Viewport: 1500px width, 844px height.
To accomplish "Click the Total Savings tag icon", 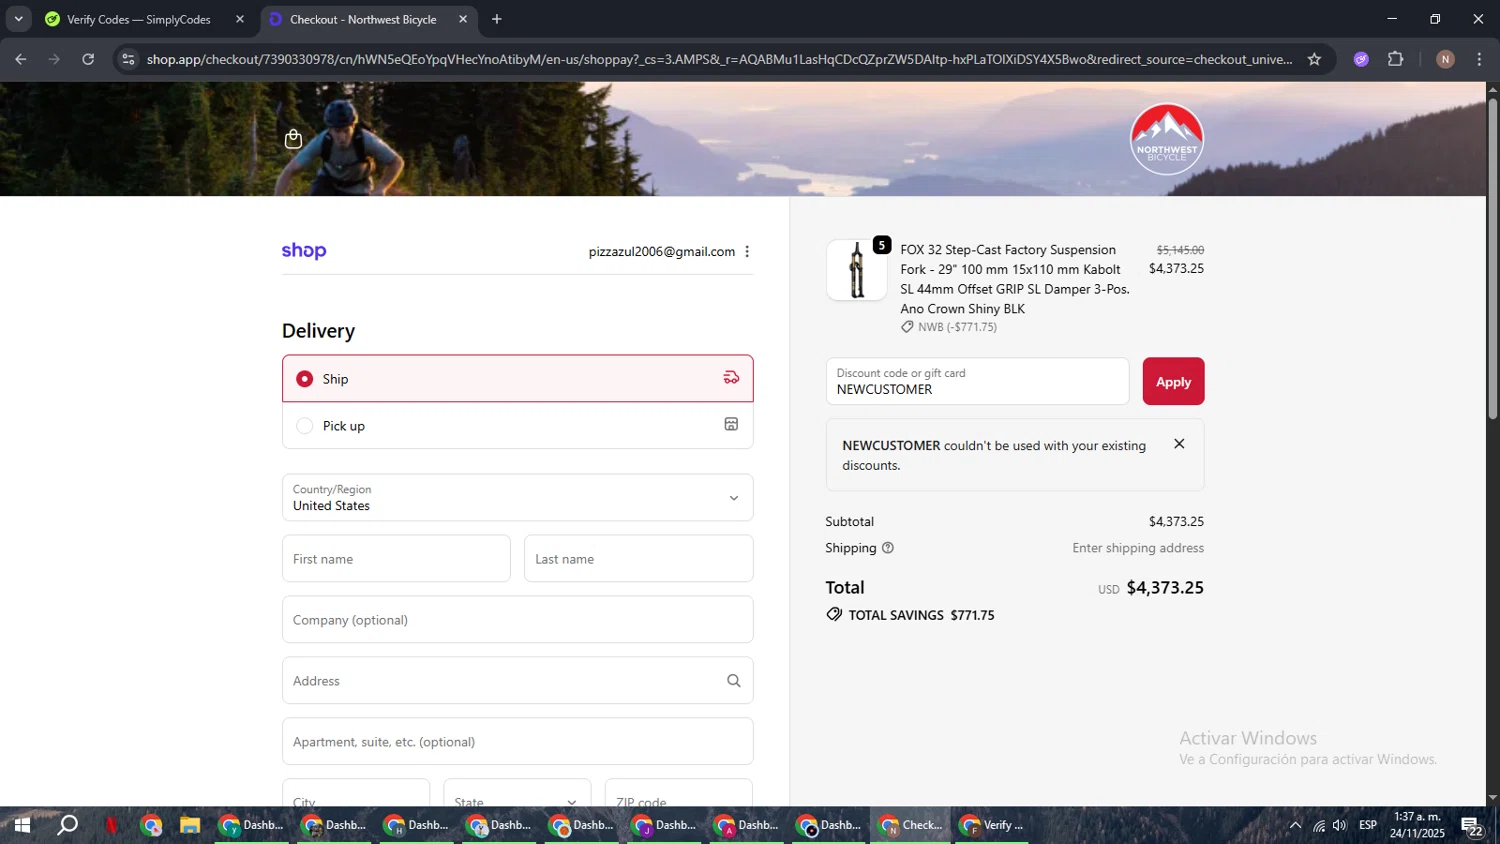I will pyautogui.click(x=834, y=614).
